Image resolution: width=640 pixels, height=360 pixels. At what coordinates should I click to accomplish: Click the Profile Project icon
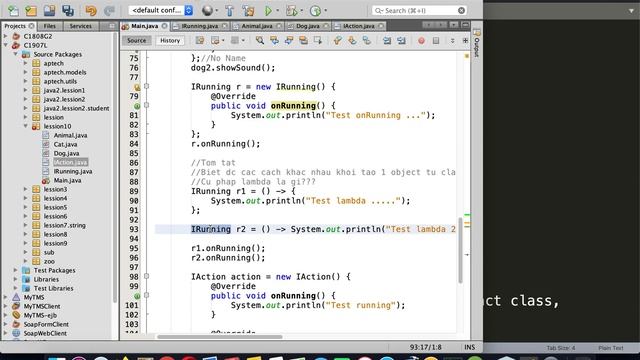coord(315,11)
